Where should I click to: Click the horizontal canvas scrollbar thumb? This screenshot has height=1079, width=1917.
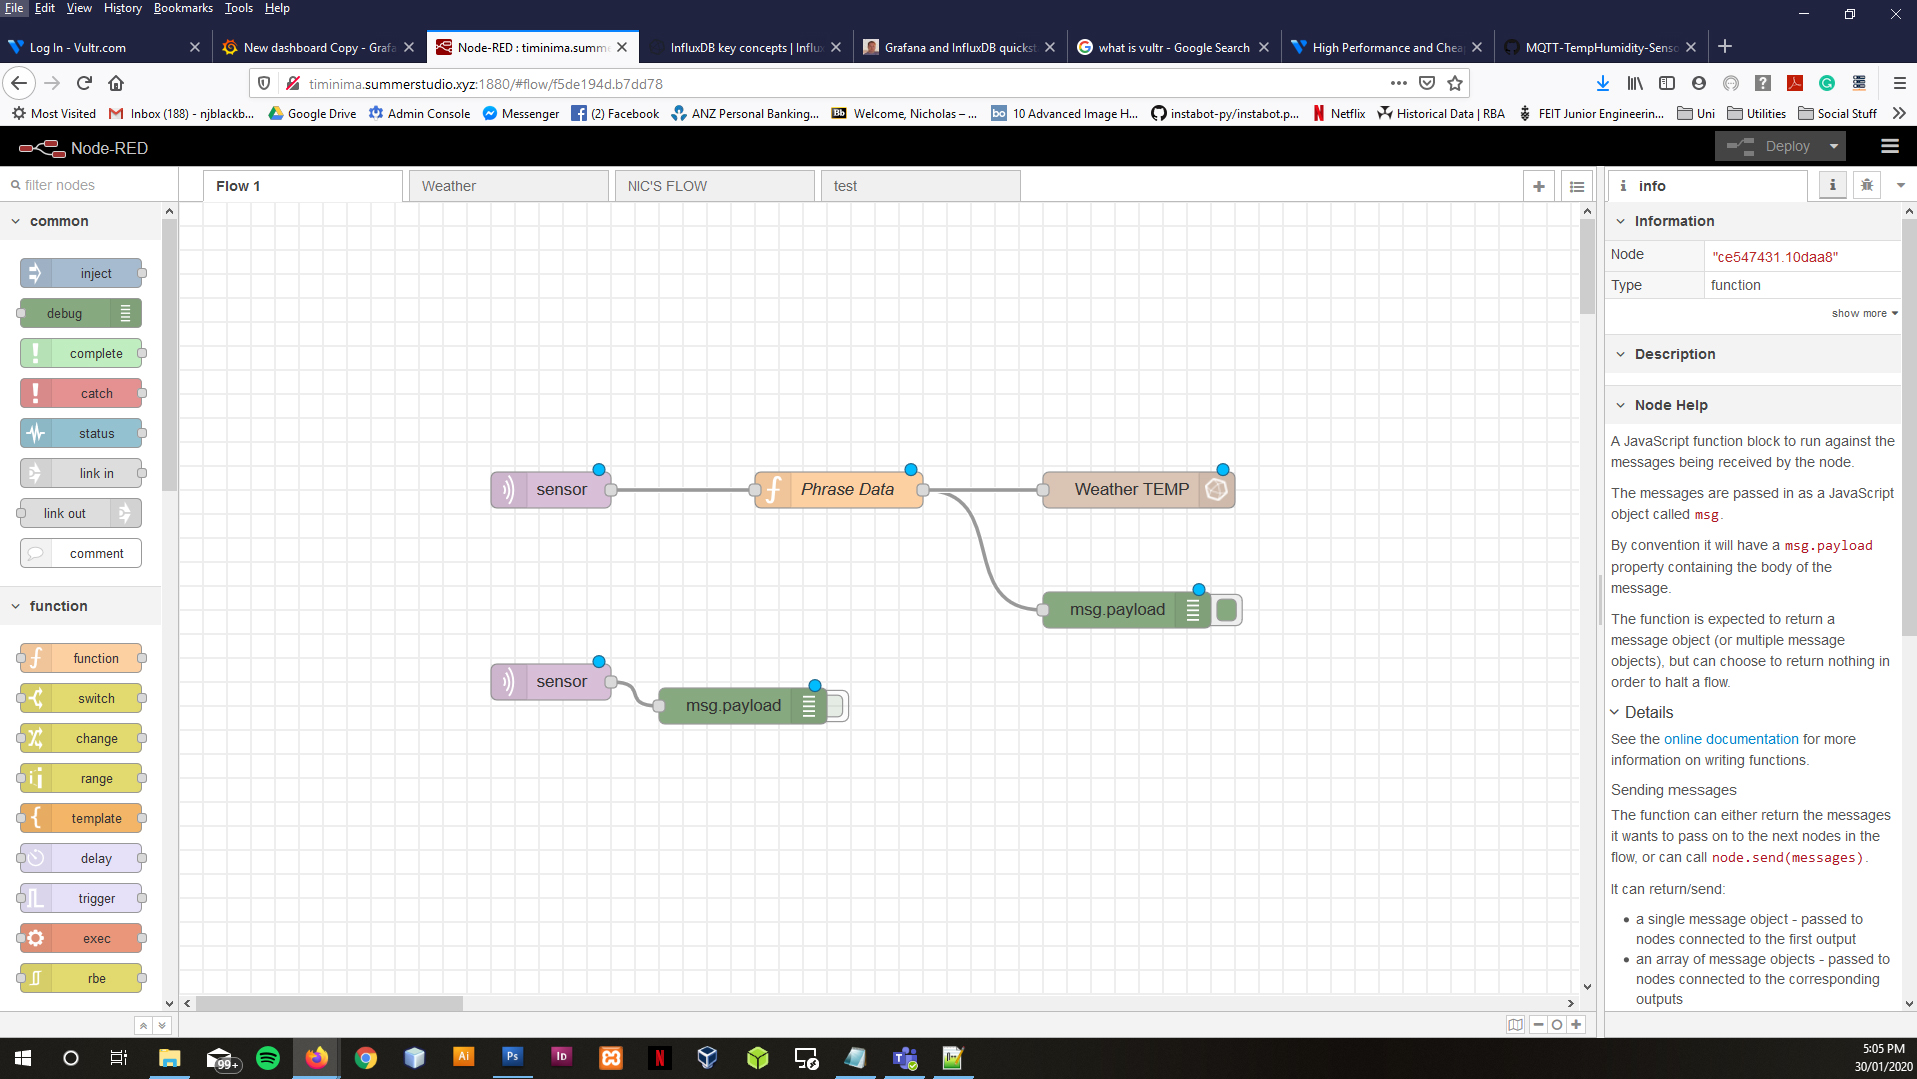[x=329, y=1003]
